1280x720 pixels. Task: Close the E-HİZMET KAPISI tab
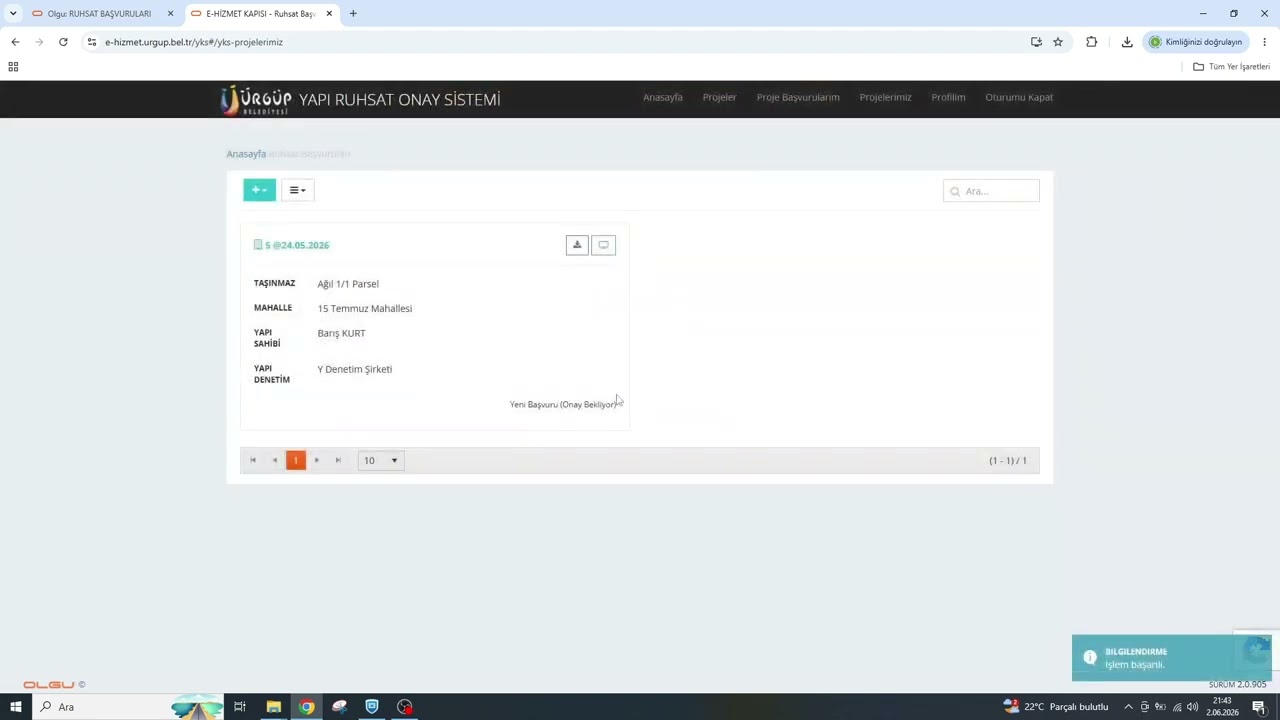tap(329, 14)
